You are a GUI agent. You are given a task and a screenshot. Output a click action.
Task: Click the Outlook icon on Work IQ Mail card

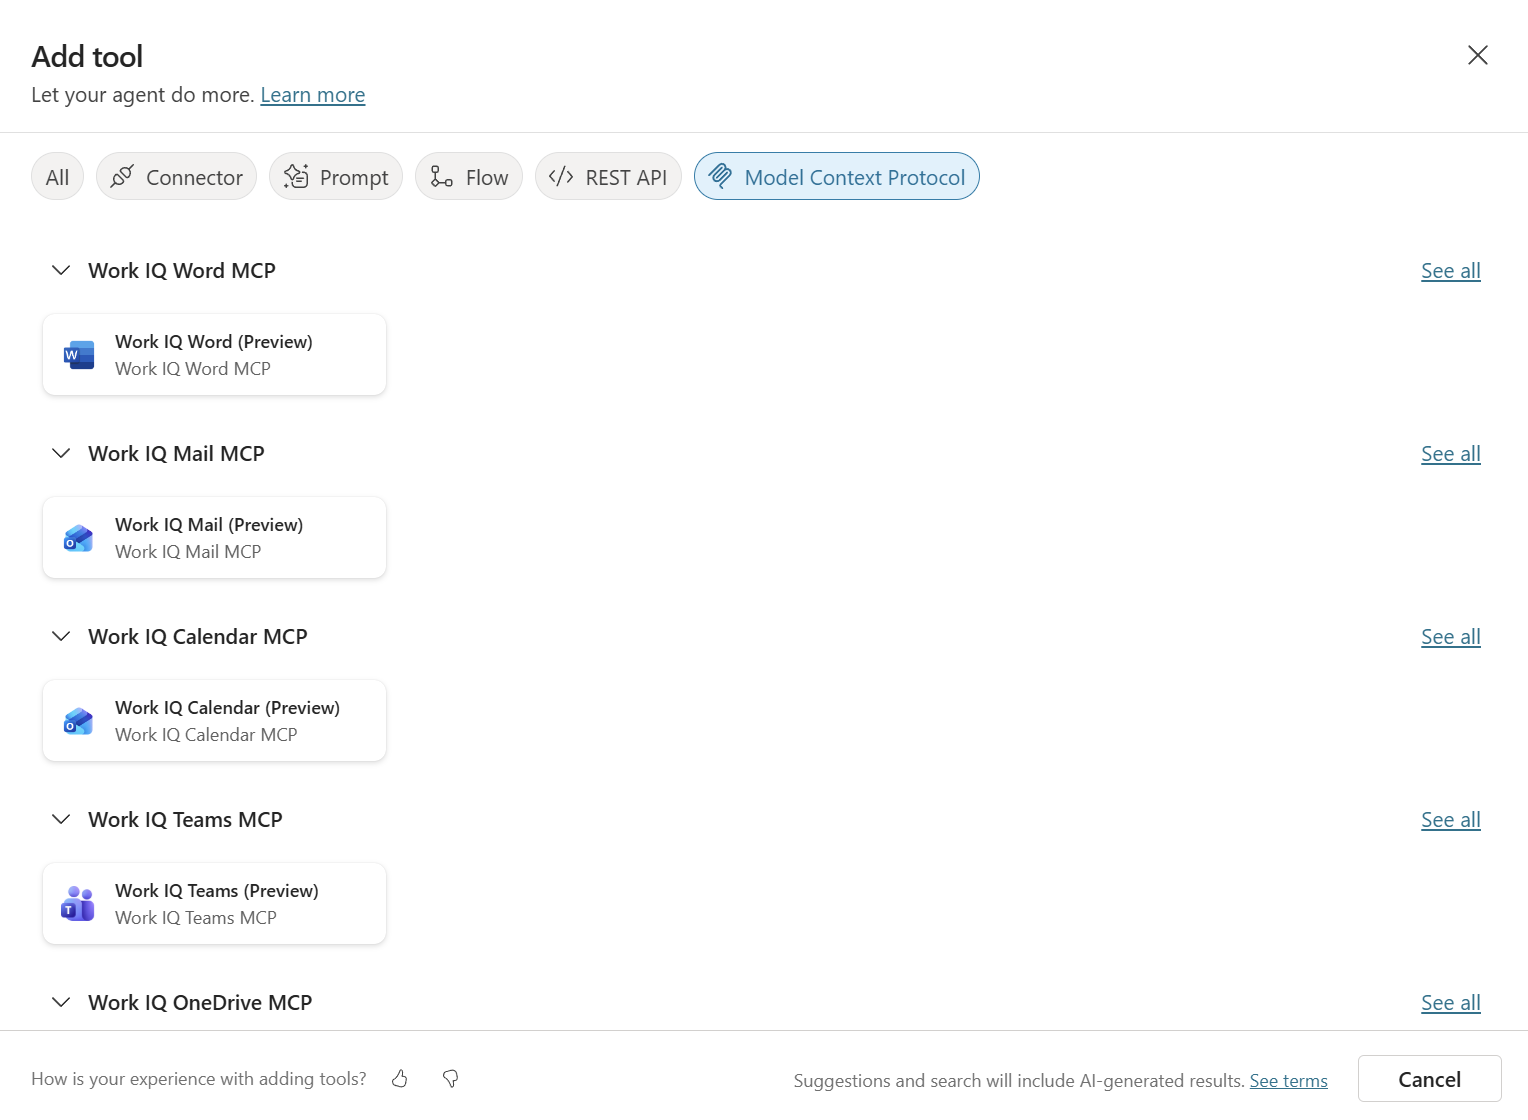[x=77, y=537]
